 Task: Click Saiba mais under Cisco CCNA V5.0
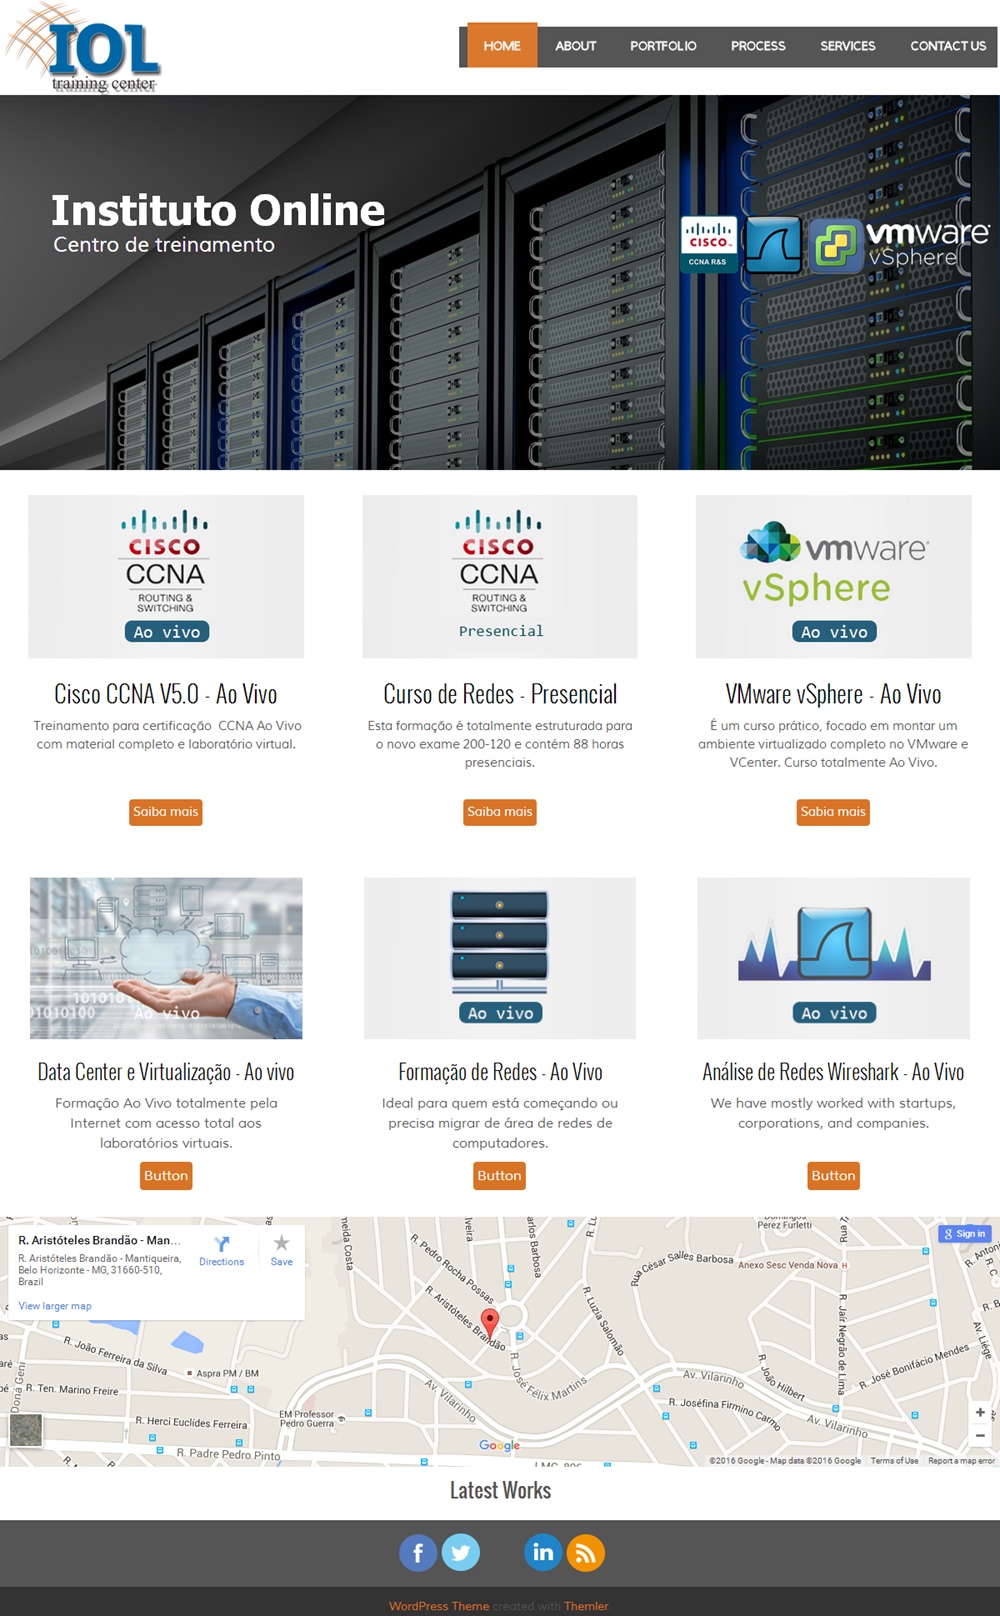166,812
